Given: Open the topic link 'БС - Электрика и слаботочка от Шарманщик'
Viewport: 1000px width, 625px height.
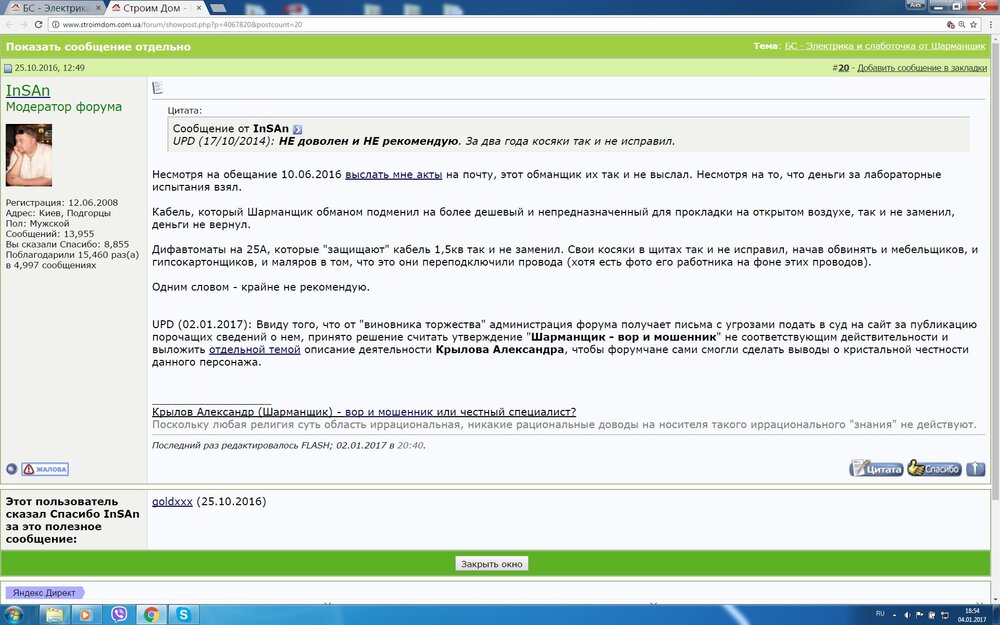Looking at the screenshot, I should (885, 46).
